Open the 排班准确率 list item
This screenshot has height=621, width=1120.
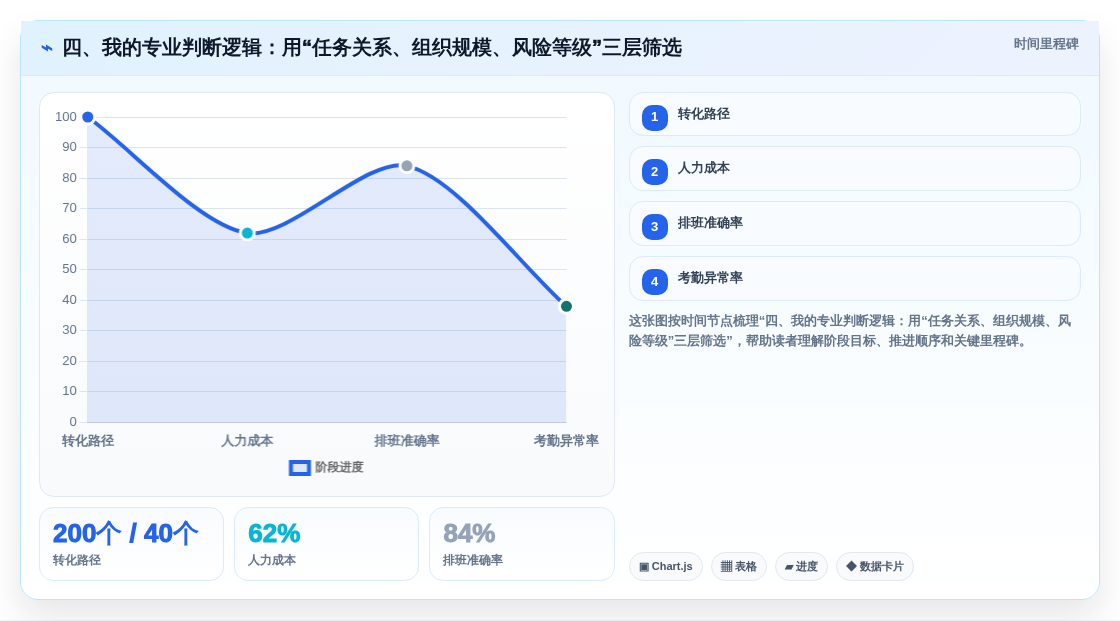point(854,224)
